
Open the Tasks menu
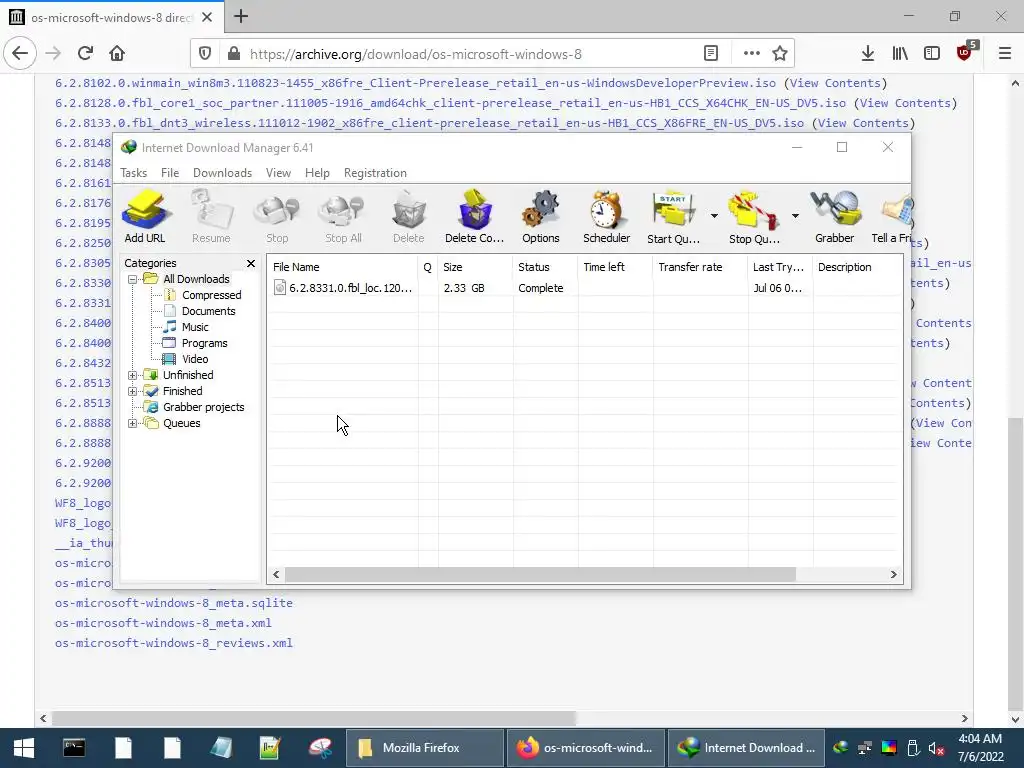coord(134,173)
